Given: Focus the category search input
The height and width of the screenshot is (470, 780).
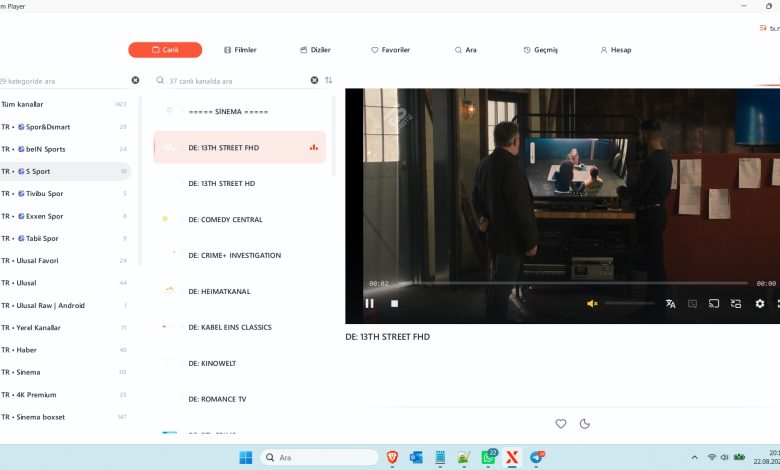Looking at the screenshot, I should [65, 81].
